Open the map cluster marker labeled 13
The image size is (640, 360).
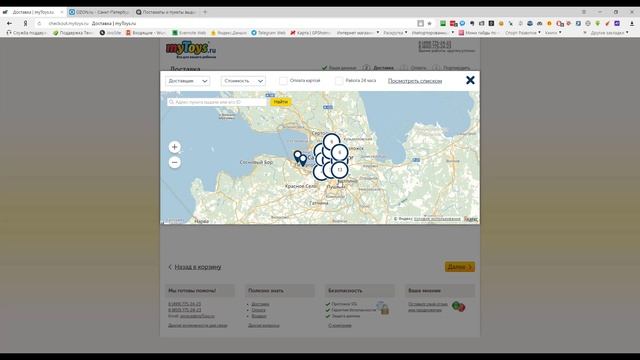coord(340,170)
